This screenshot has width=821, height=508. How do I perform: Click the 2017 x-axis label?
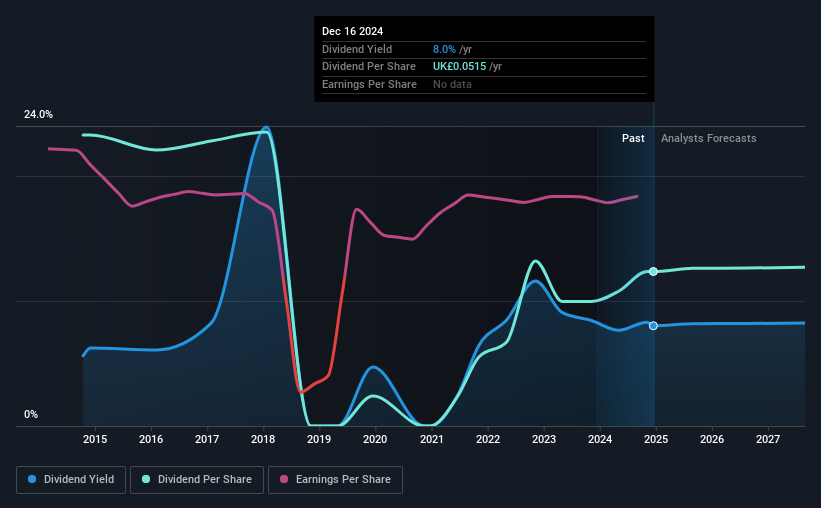click(207, 439)
